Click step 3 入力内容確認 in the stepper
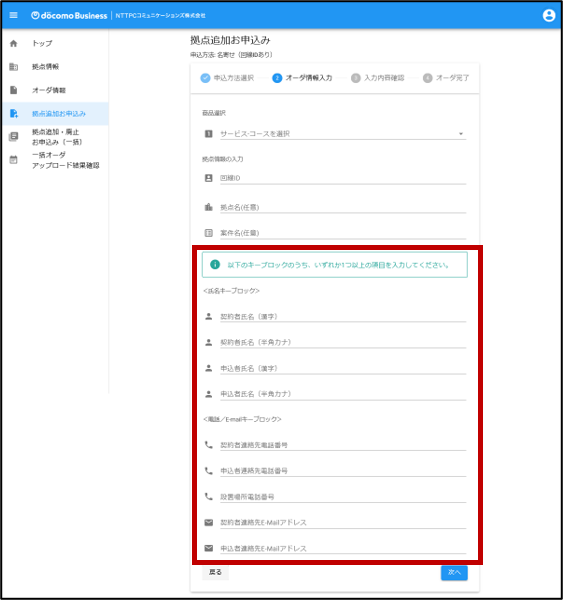The width and height of the screenshot is (563, 600). [378, 78]
